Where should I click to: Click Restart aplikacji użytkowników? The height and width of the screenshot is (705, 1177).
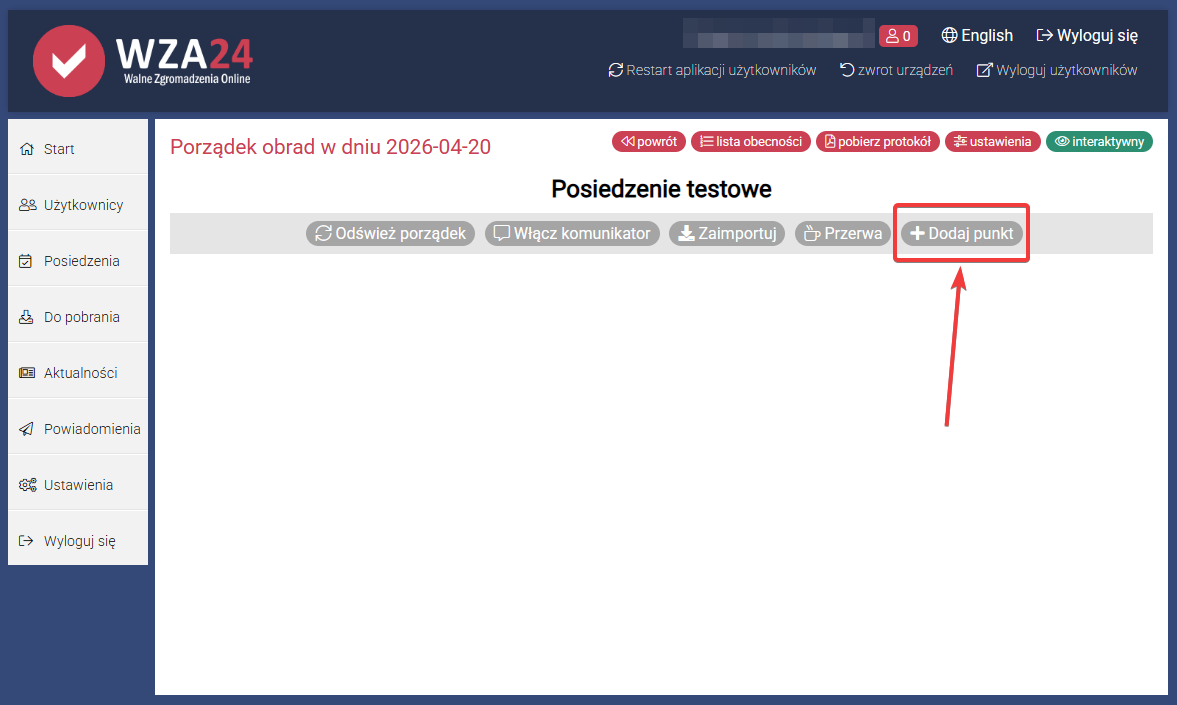[712, 70]
